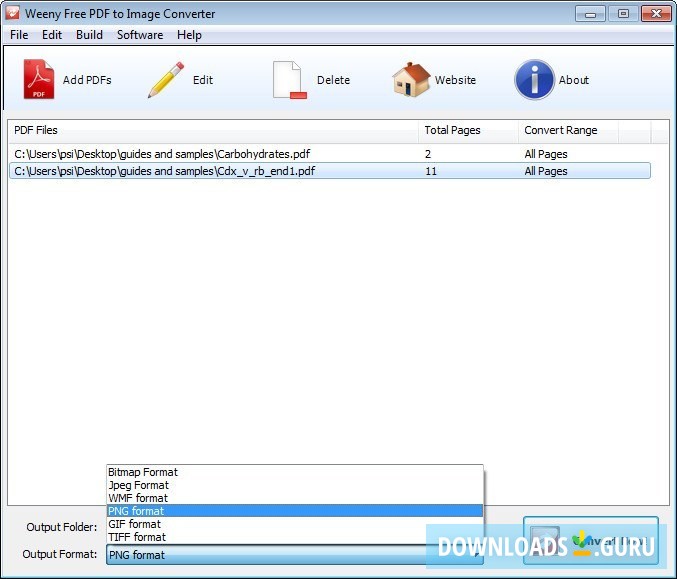
Task: Click the Convert Range column header
Action: coord(568,130)
